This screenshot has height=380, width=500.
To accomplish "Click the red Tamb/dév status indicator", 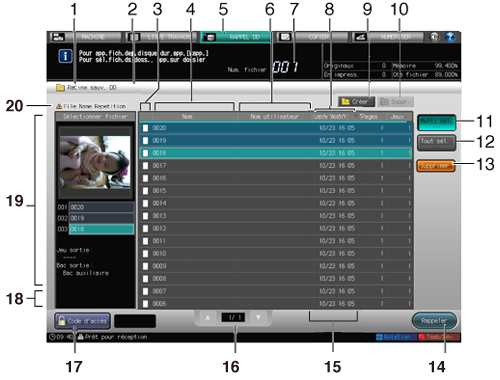I will [439, 337].
